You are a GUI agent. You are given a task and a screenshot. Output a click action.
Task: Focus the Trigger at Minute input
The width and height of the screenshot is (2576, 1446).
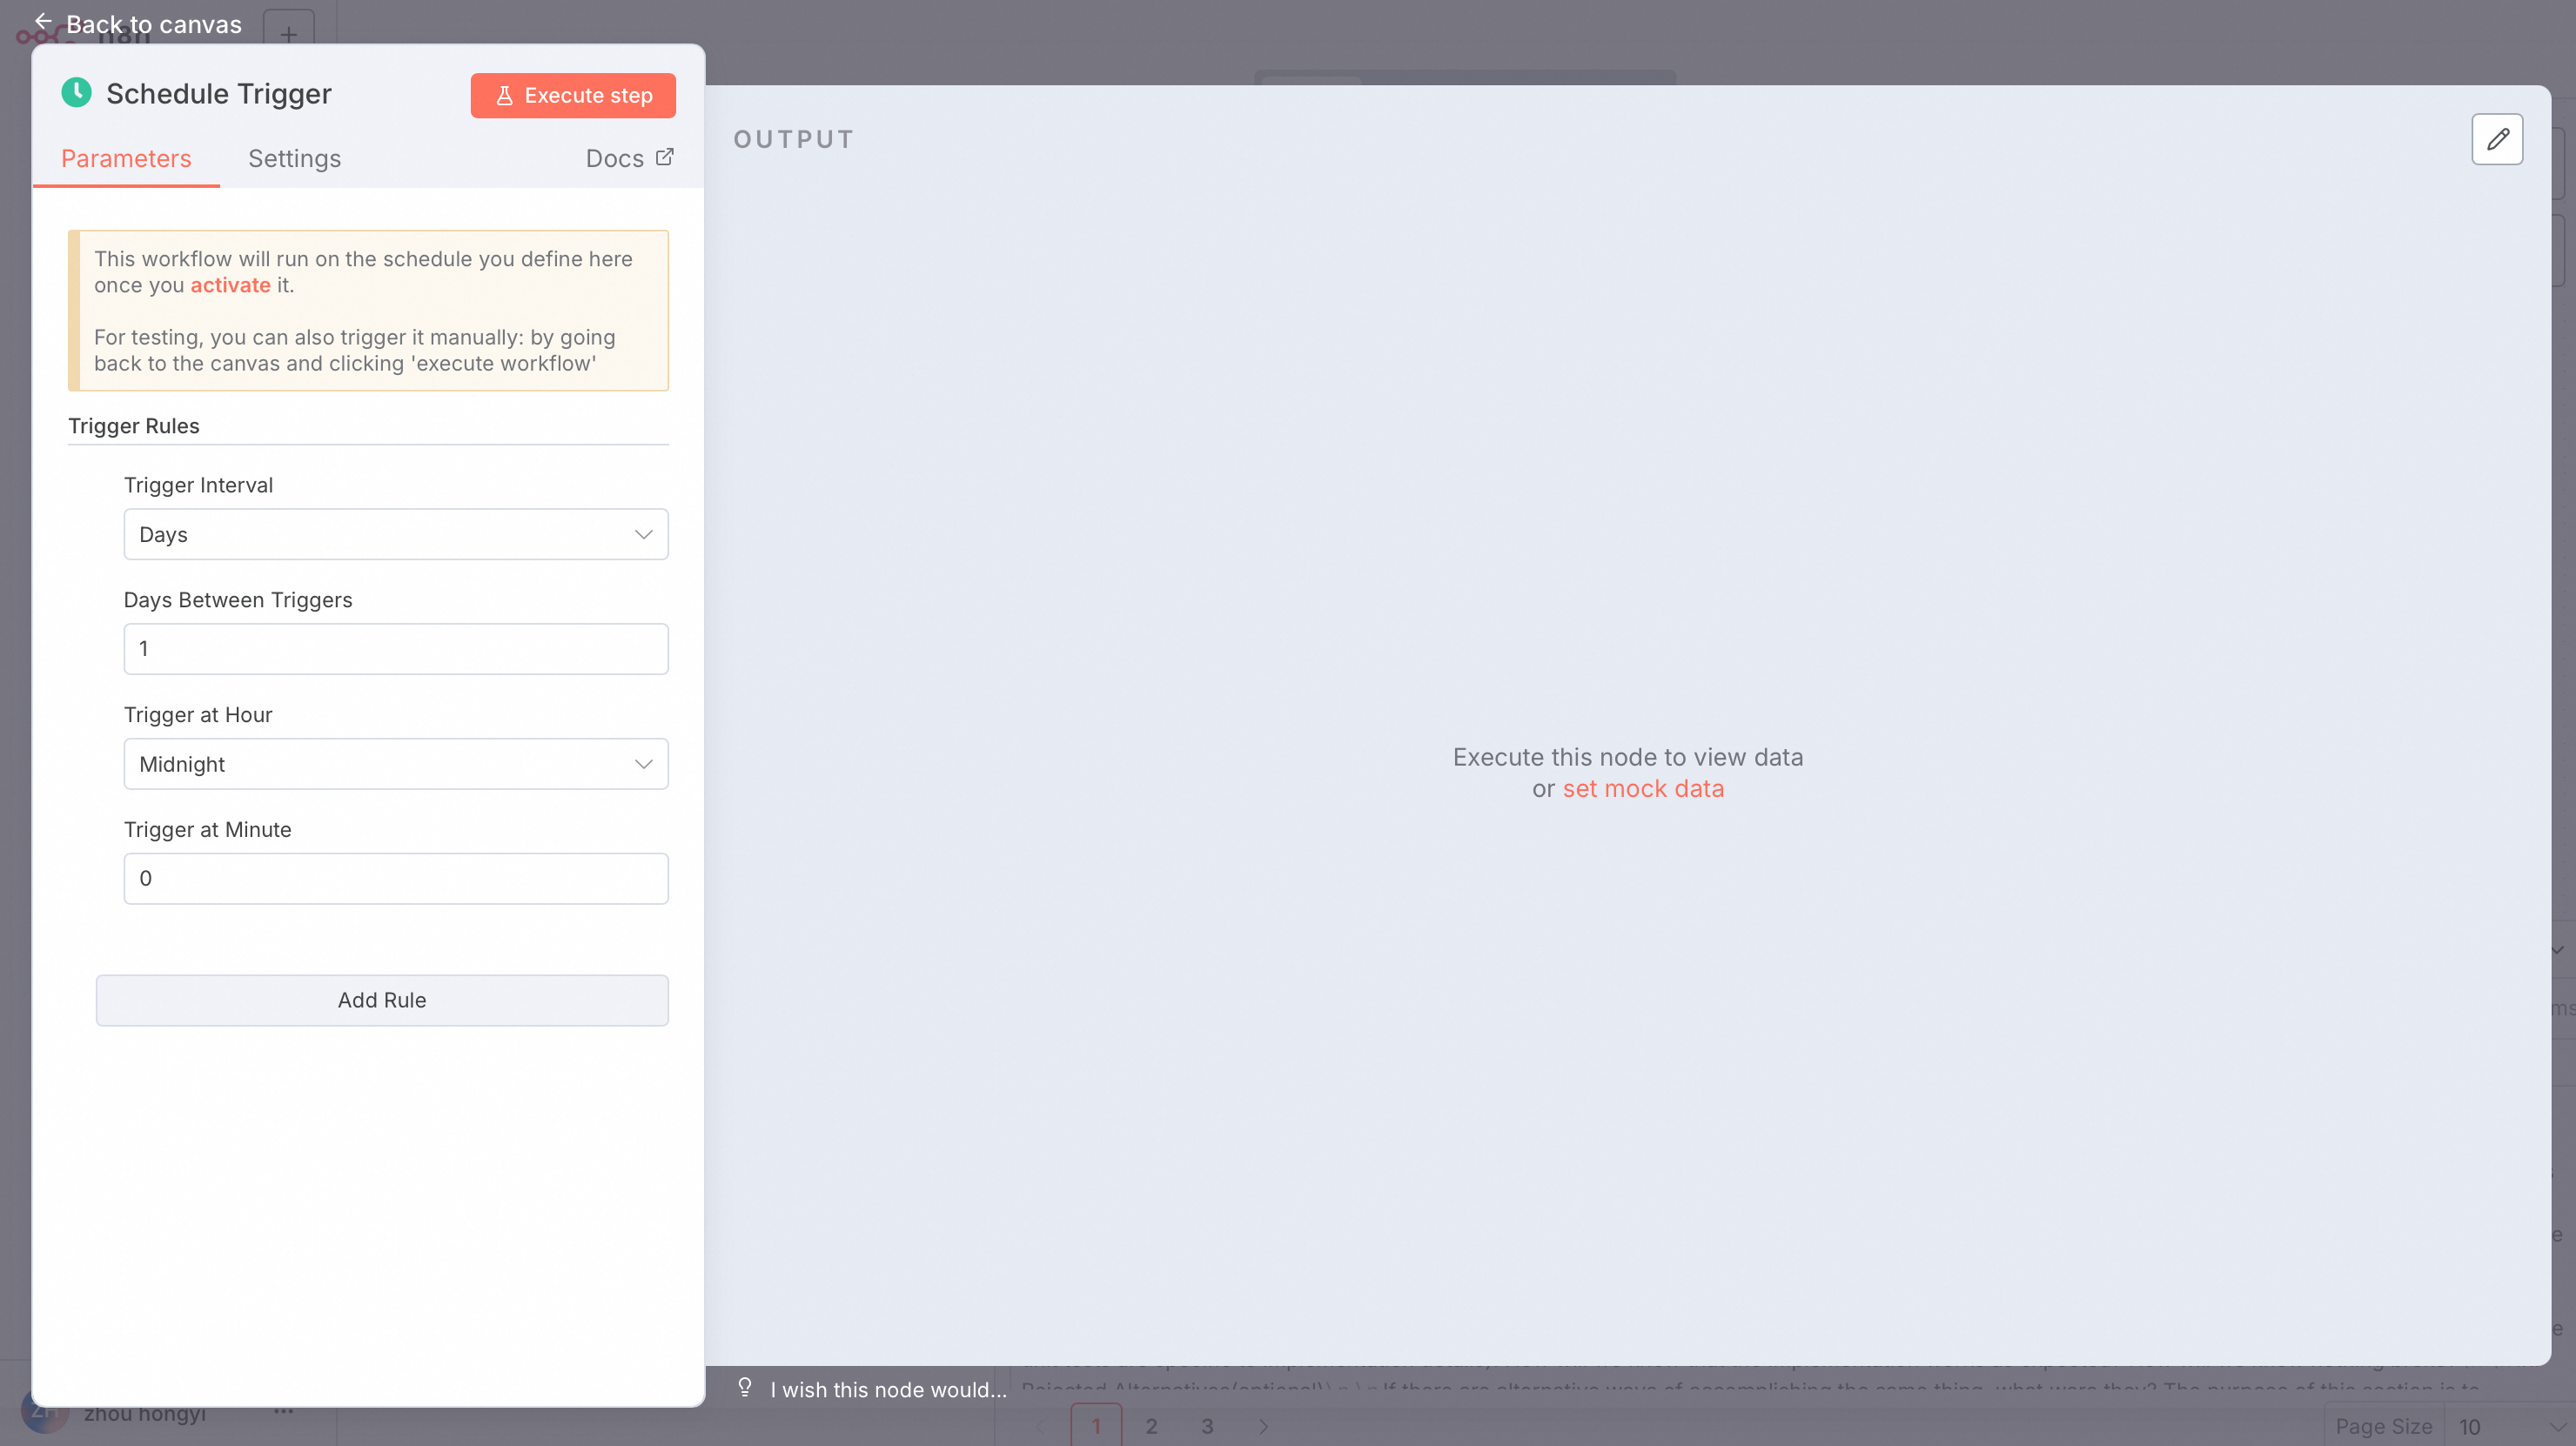395,879
